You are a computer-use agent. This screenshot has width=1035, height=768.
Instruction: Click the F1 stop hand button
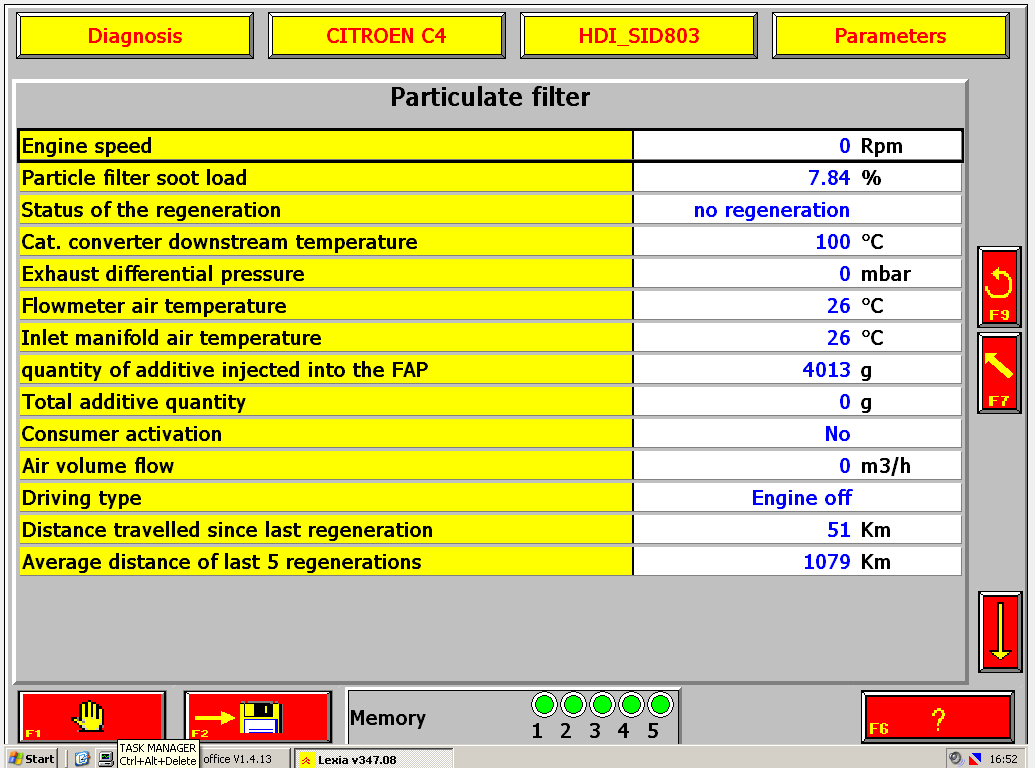[92, 717]
